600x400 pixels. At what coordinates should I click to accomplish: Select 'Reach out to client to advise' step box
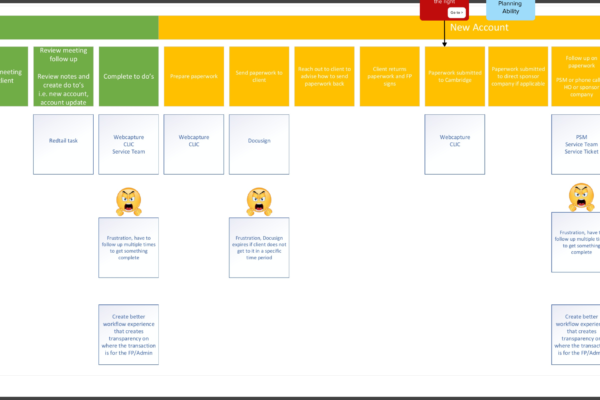(x=324, y=76)
